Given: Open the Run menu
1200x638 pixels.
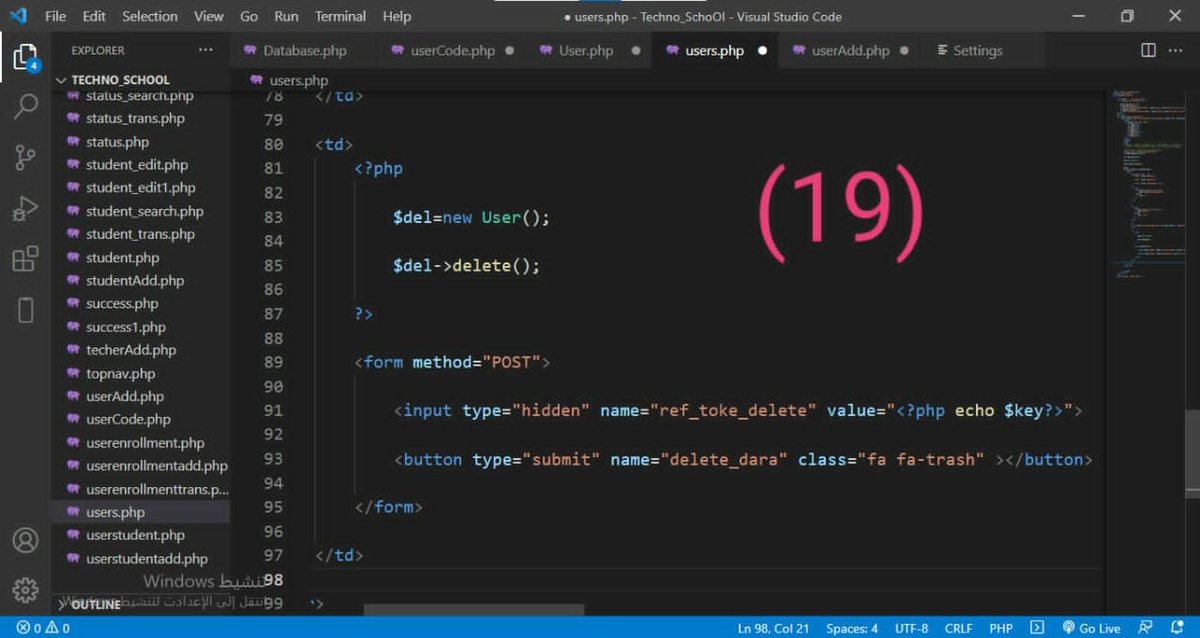Looking at the screenshot, I should click(x=286, y=16).
